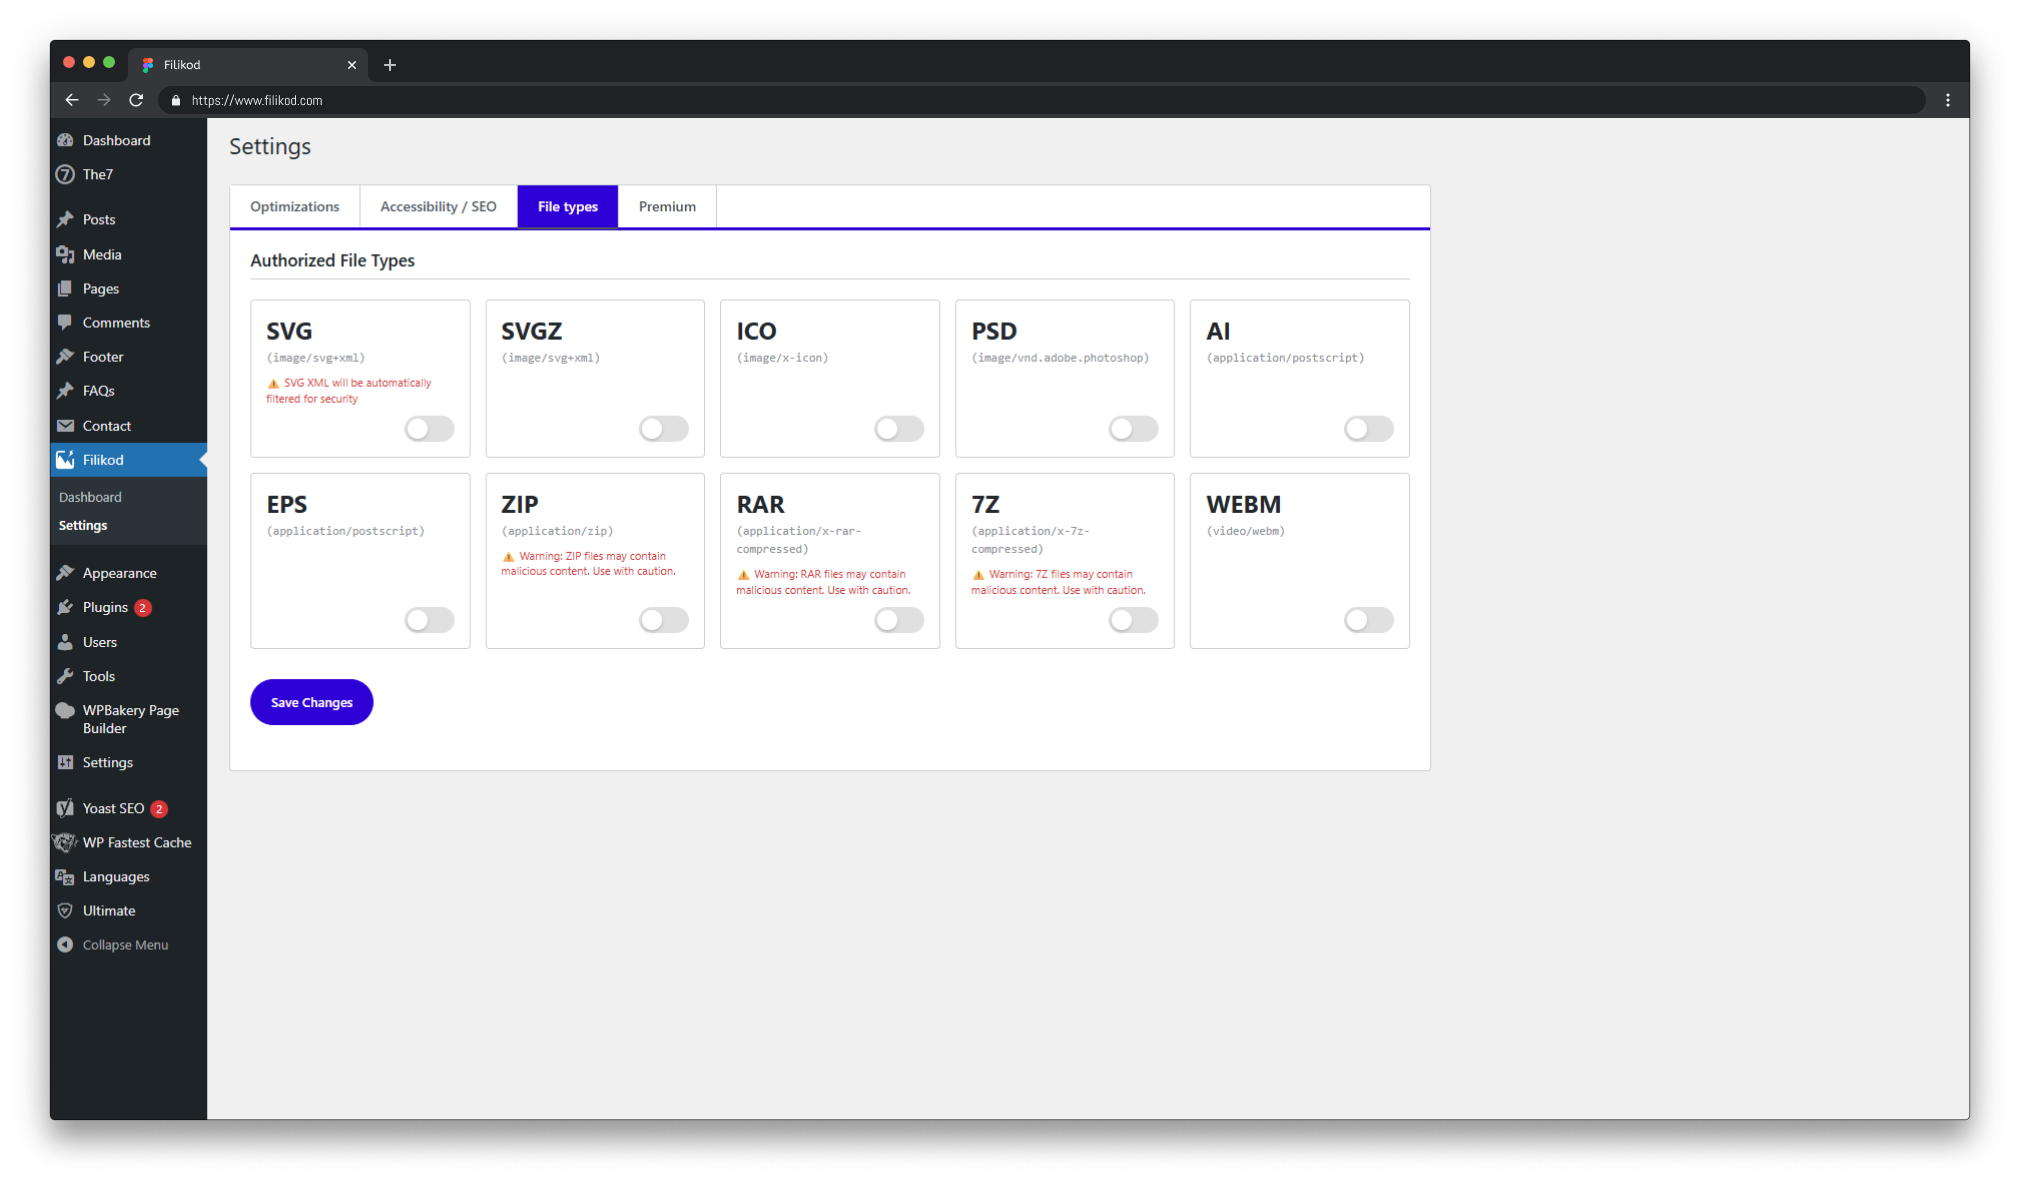Click the Save Changes button
Image resolution: width=2020 pixels, height=1180 pixels.
pyautogui.click(x=311, y=702)
